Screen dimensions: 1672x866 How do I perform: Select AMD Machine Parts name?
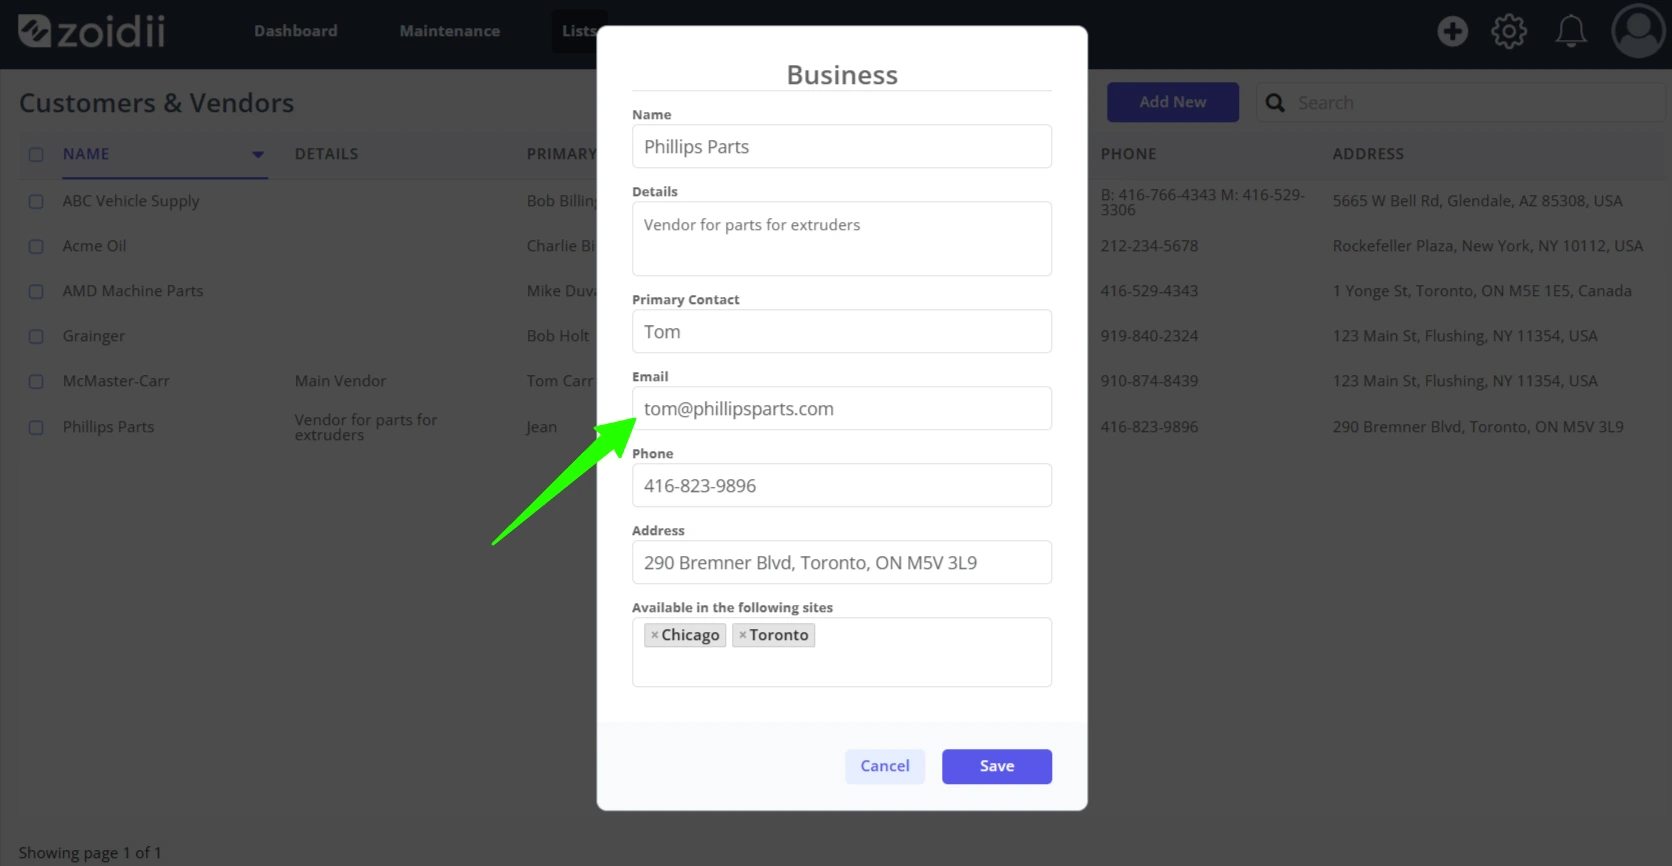click(133, 291)
